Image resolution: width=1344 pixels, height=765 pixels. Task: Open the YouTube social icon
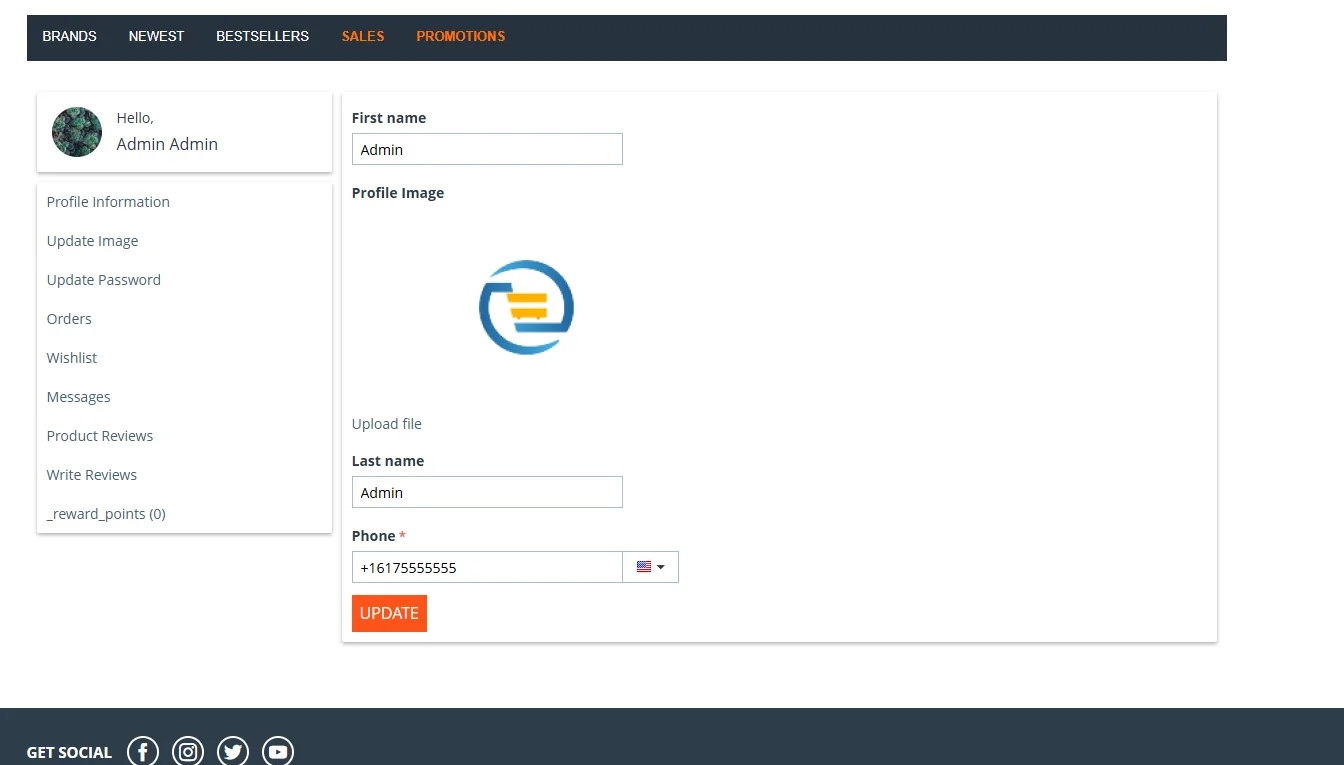click(278, 751)
